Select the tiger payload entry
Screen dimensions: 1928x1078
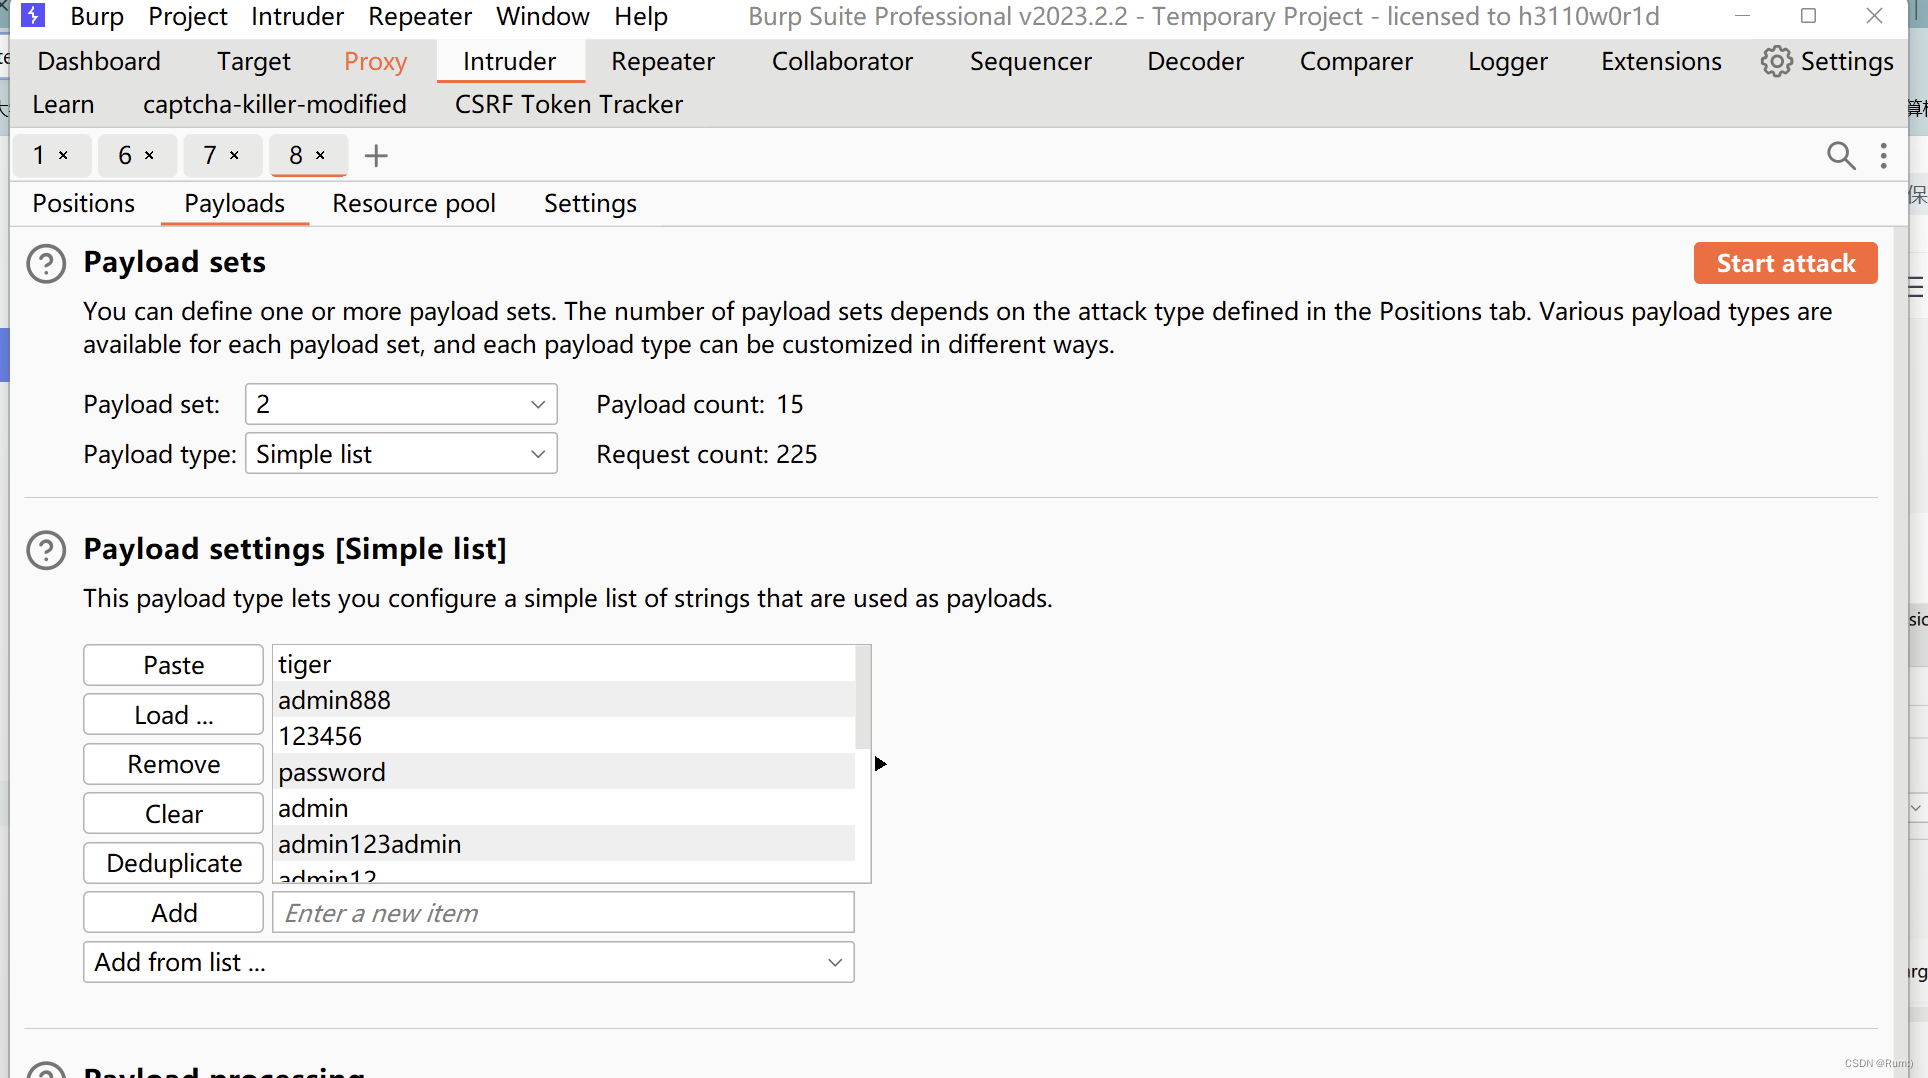click(564, 664)
